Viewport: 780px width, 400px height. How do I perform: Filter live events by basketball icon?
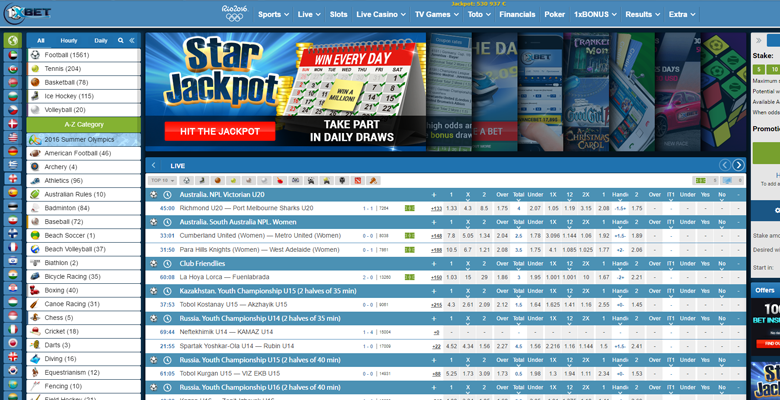pyautogui.click(x=217, y=181)
